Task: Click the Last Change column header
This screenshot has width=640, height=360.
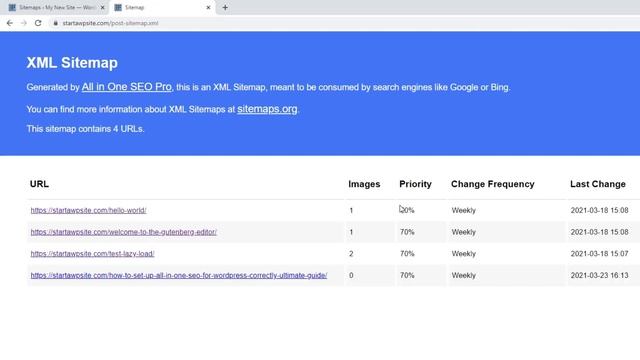Action: (x=598, y=184)
